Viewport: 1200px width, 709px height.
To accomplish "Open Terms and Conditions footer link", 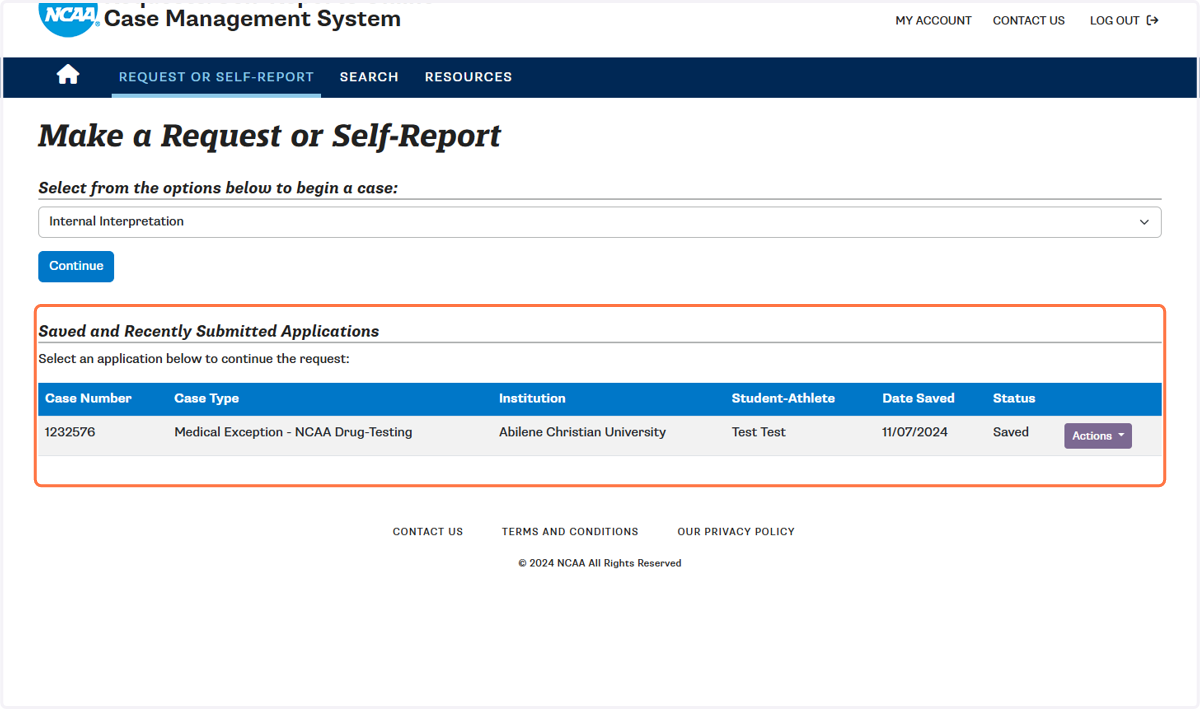I will [570, 532].
